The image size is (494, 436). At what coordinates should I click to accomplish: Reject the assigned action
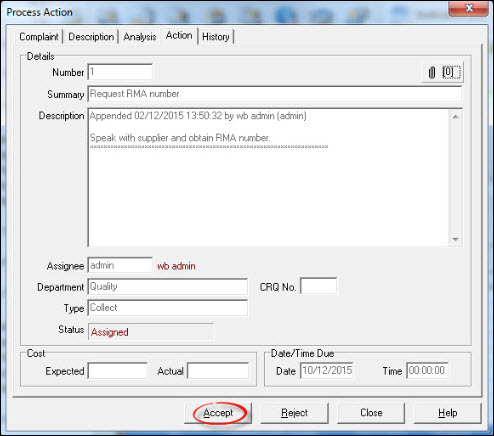(294, 413)
